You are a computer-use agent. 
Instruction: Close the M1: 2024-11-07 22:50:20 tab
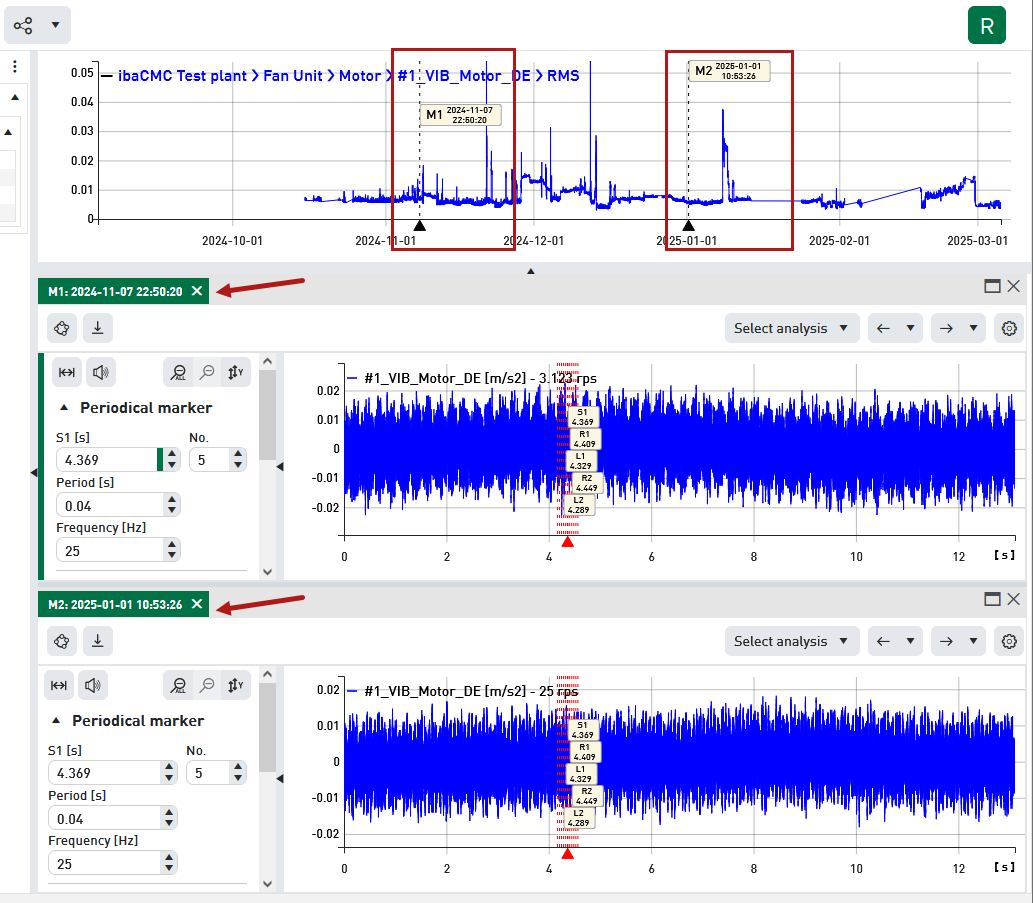pyautogui.click(x=197, y=291)
